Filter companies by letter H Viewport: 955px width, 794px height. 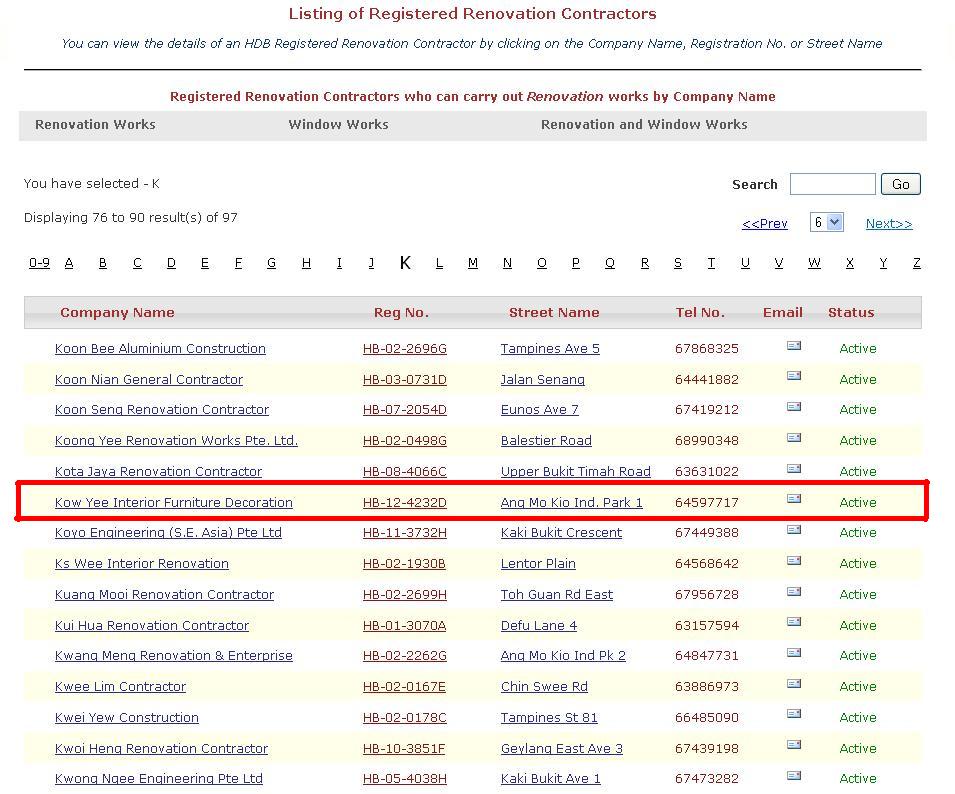pyautogui.click(x=306, y=263)
